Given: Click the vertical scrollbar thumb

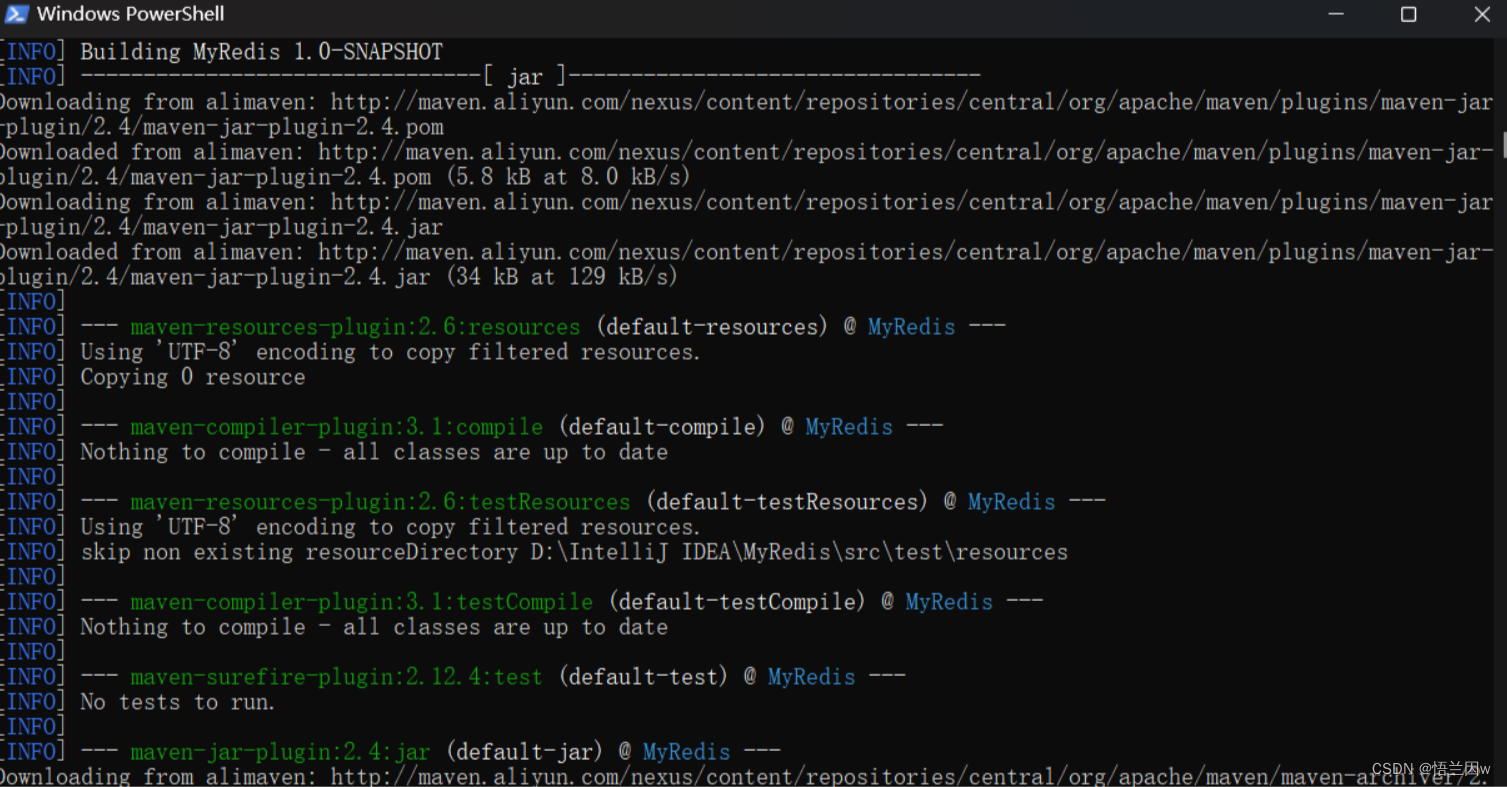Looking at the screenshot, I should click(x=1503, y=143).
